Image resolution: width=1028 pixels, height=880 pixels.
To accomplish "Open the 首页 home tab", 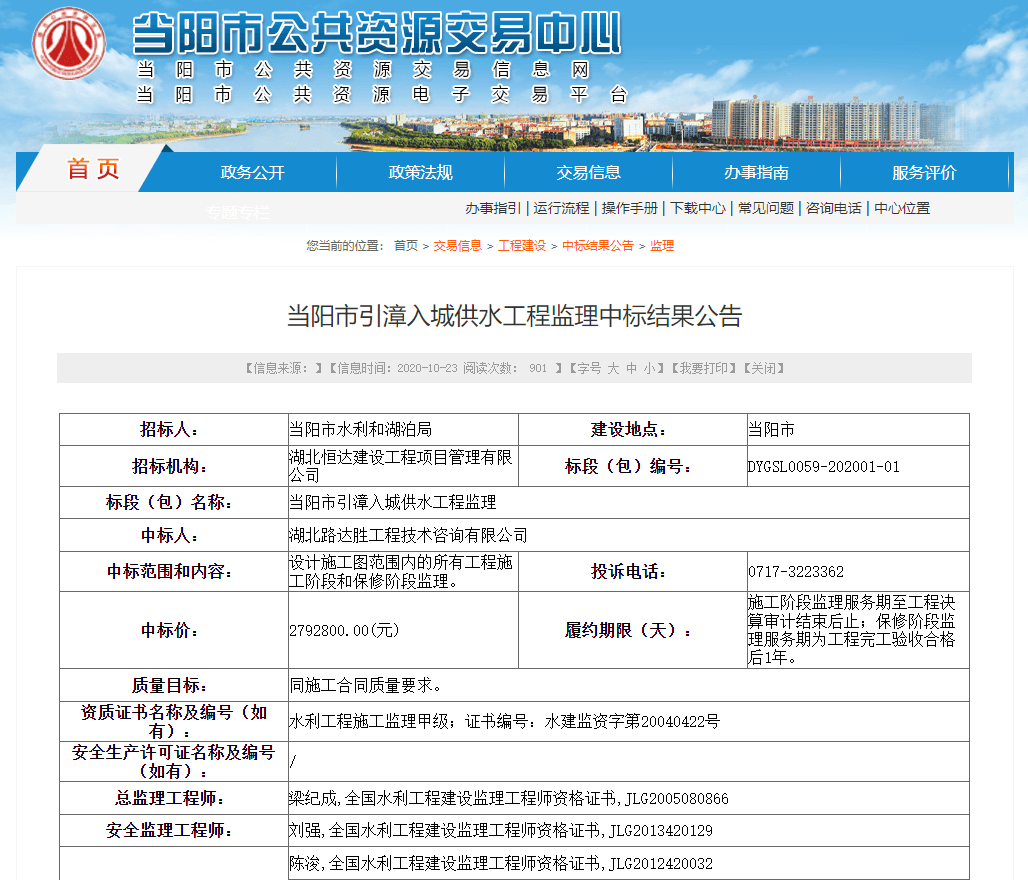I will 93,170.
